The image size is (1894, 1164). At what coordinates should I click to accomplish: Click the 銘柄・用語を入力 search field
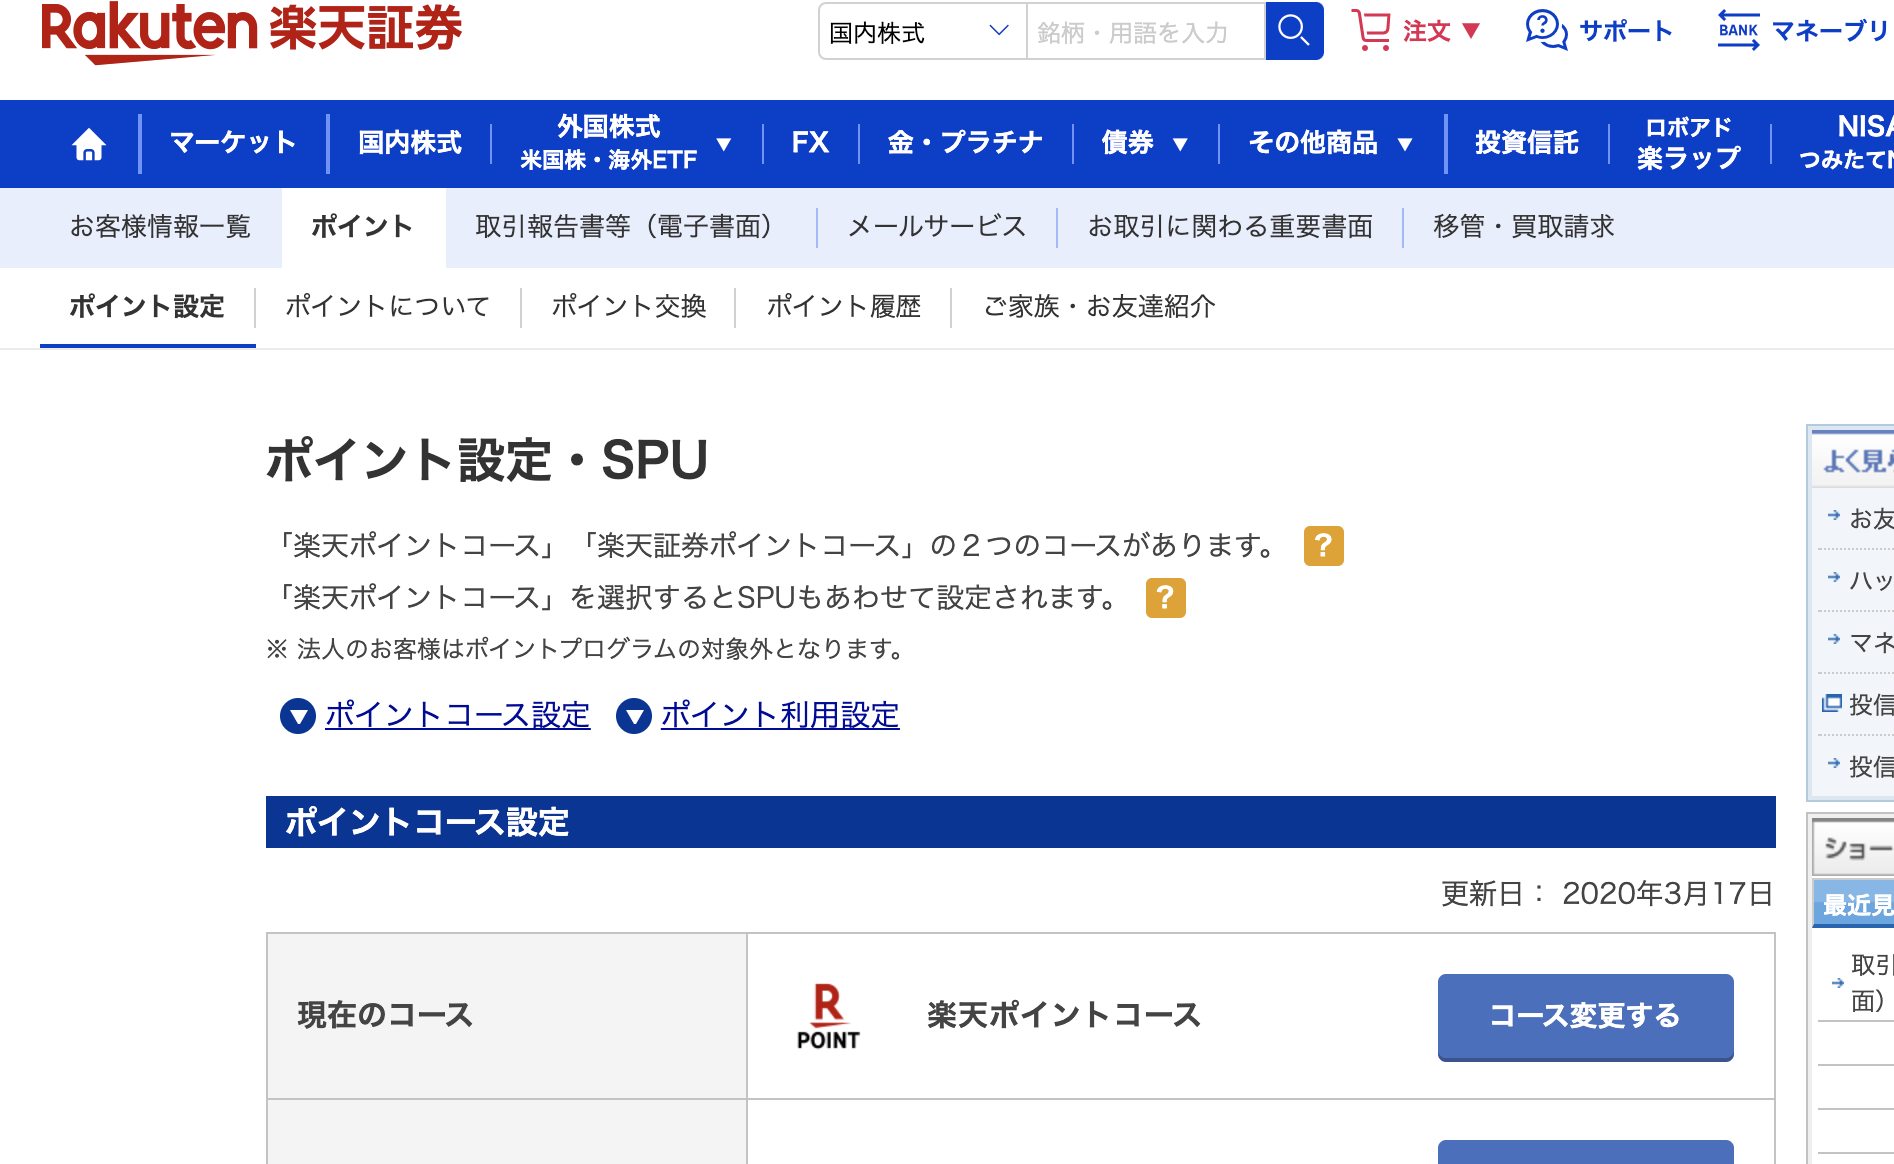coord(1145,32)
